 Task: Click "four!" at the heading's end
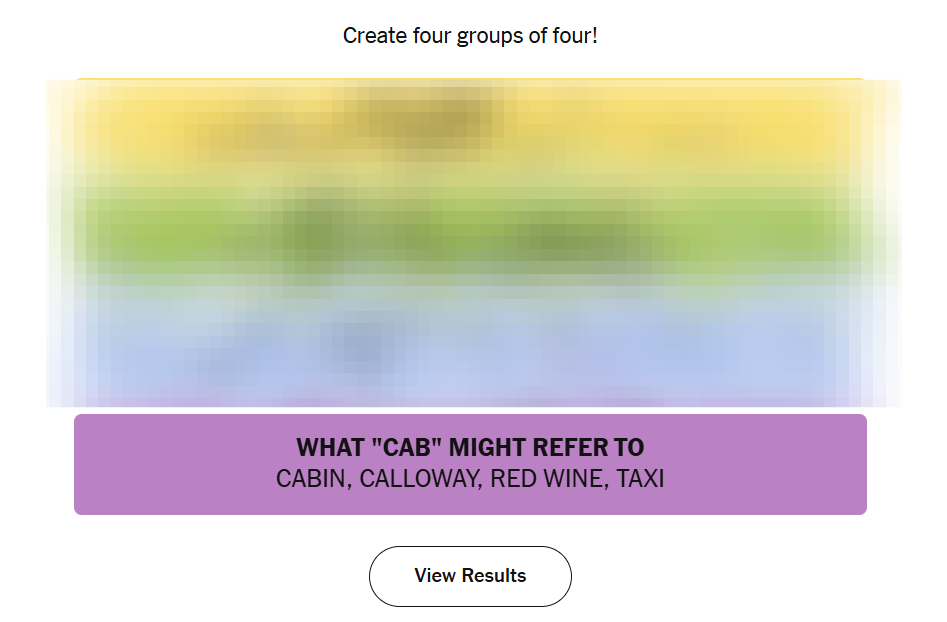[575, 36]
